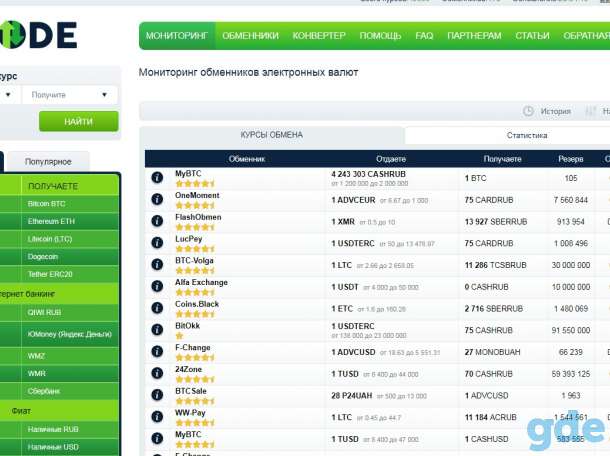Open info icon next to OneMoment
610x456 pixels.
coord(157,200)
